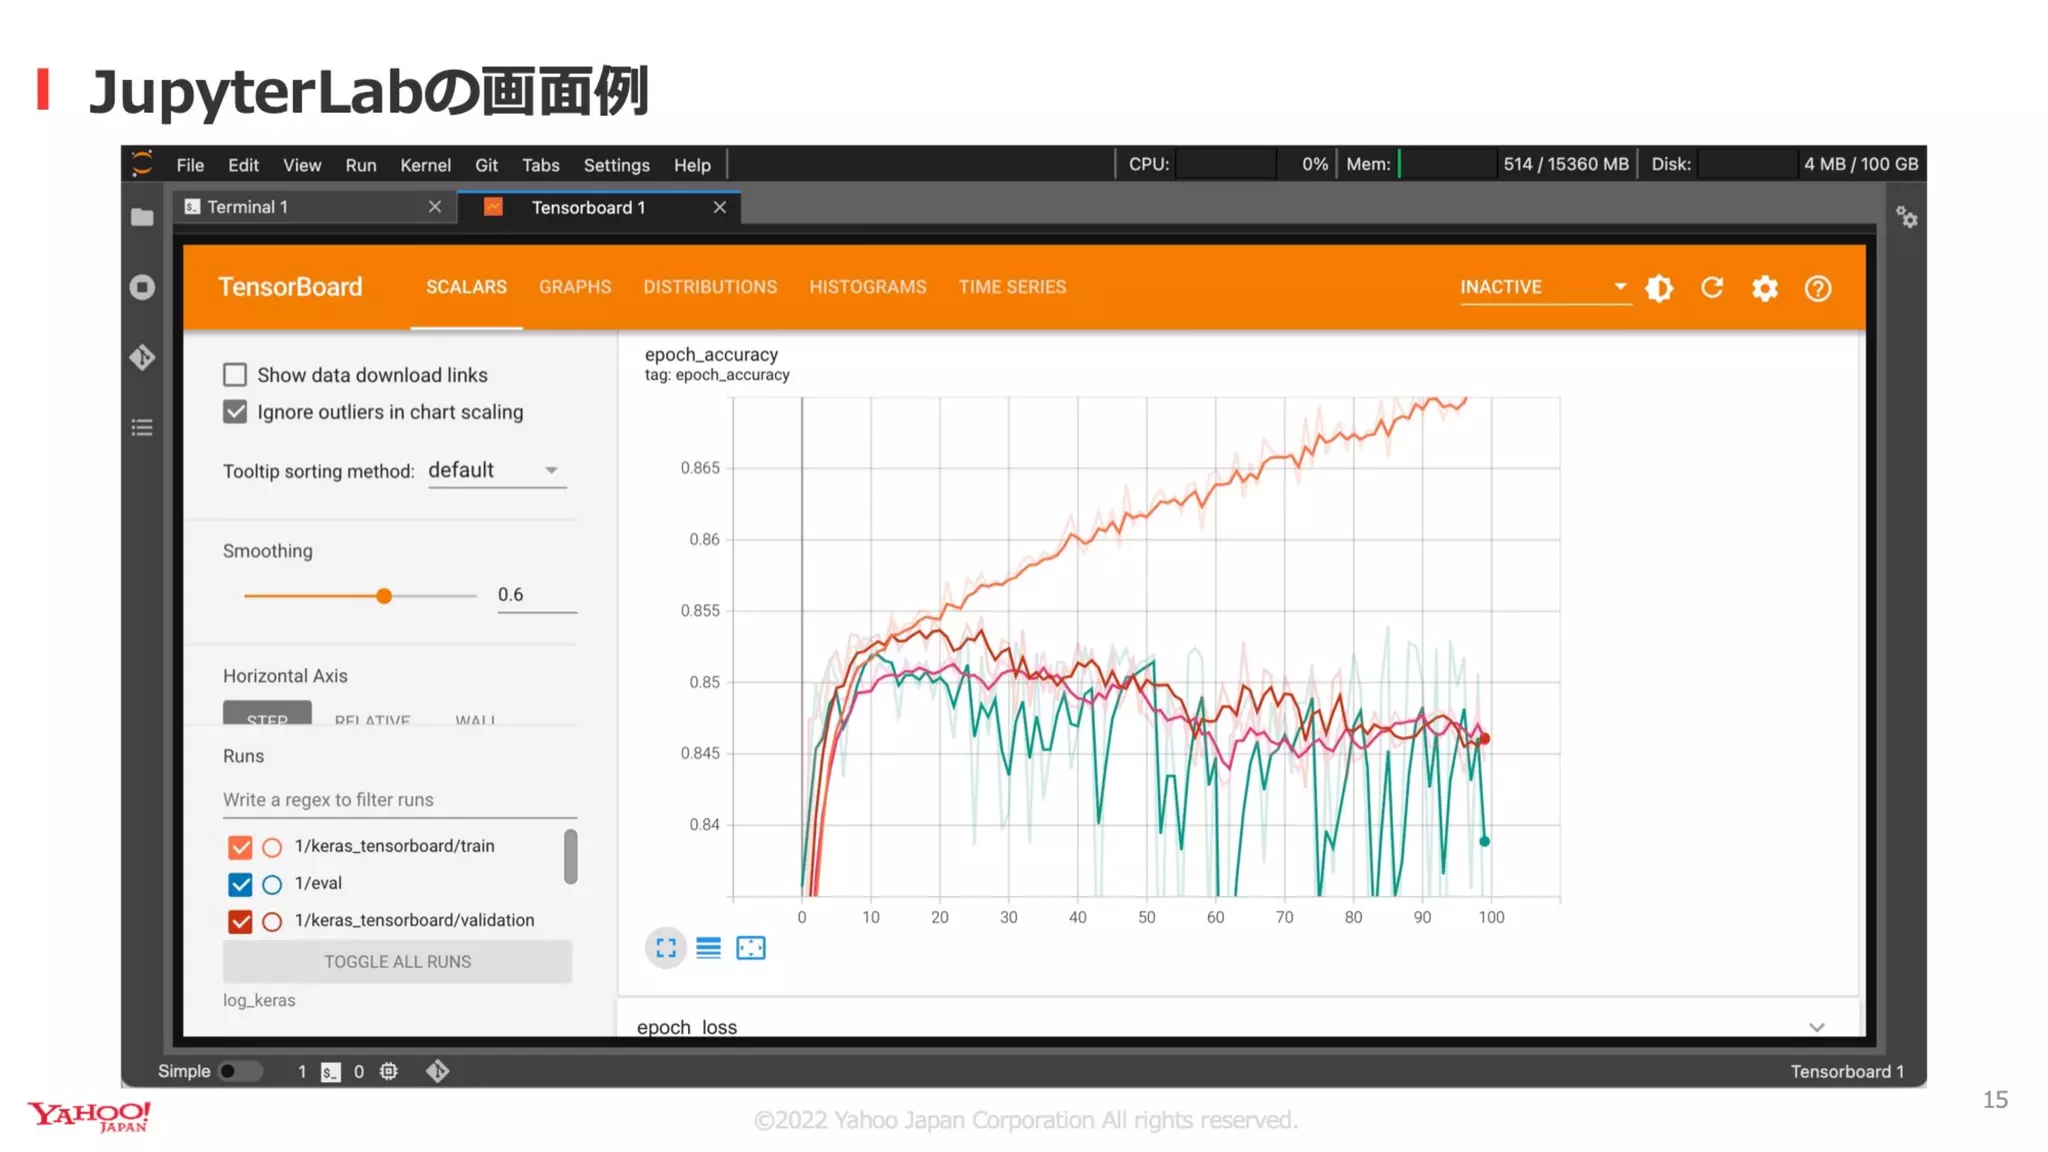The height and width of the screenshot is (1152, 2048).
Task: Open the Git sidebar panel icon
Action: (142, 357)
